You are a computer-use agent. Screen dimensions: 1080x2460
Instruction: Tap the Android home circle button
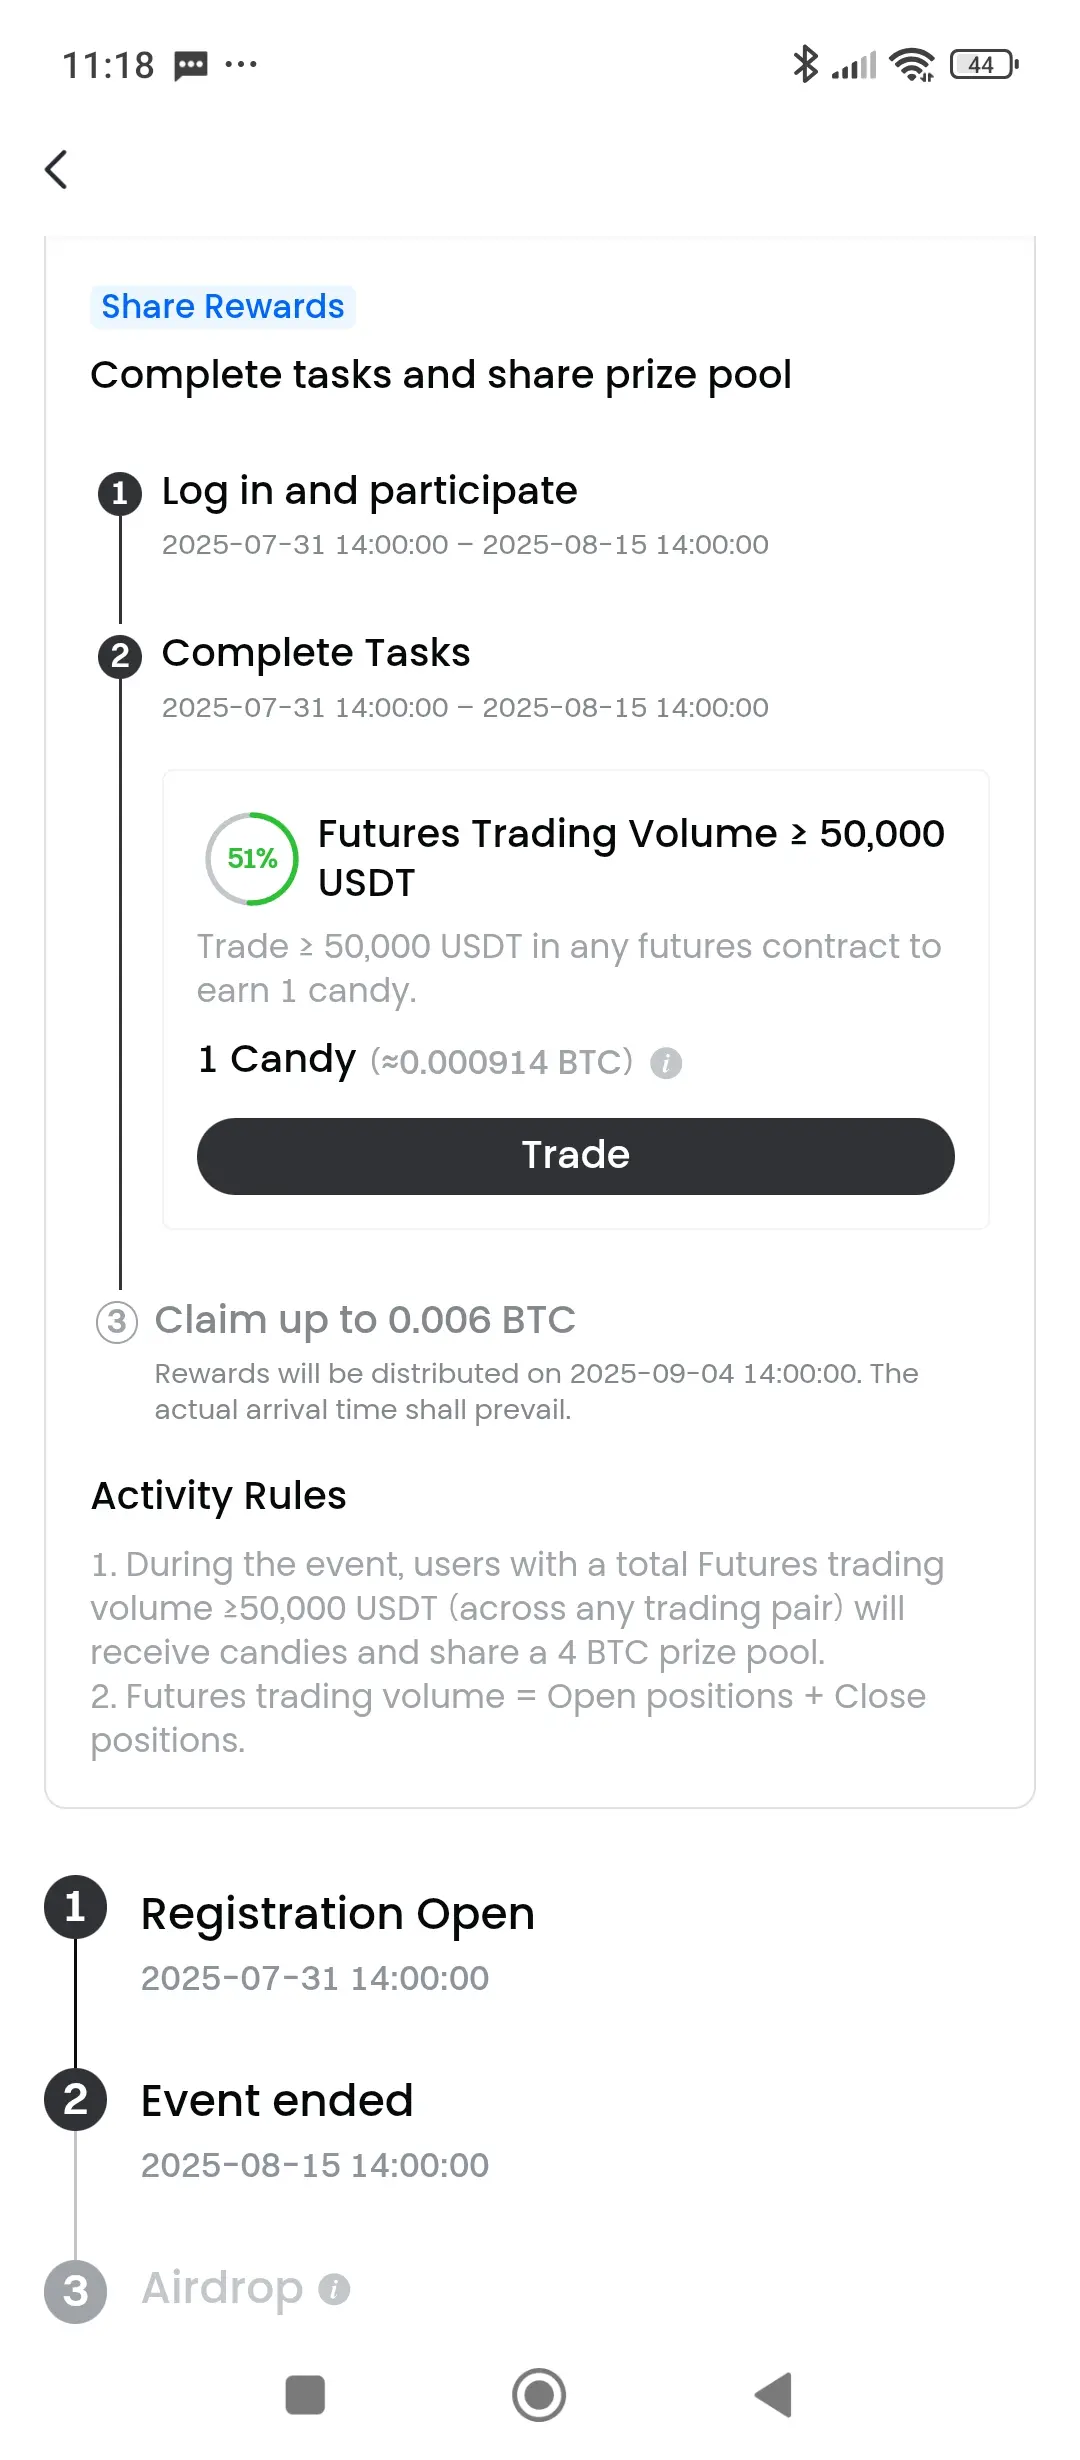(x=539, y=2395)
